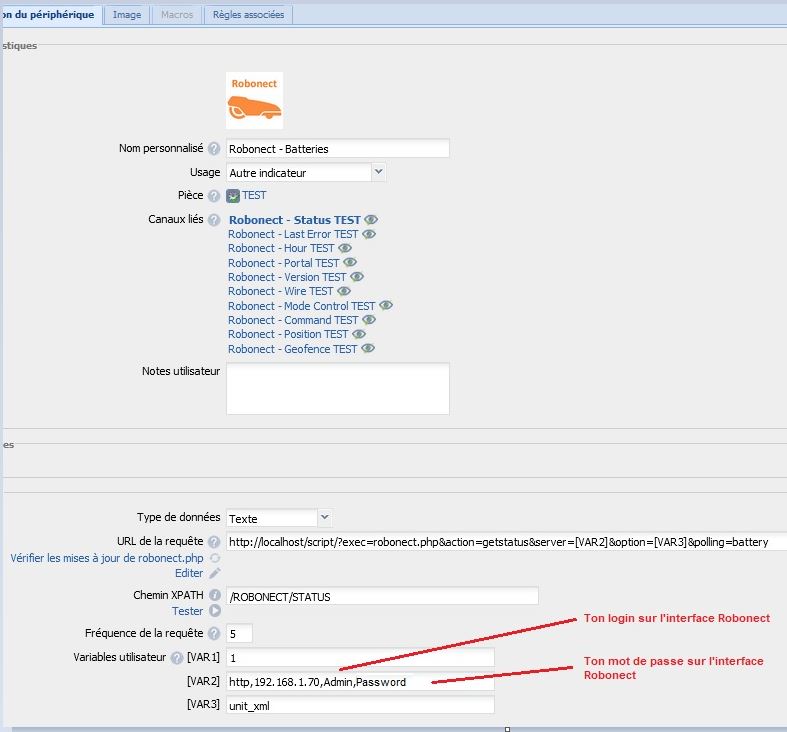Screen dimensions: 787x732
Task: Open help icon beside URL de la requête
Action: (214, 542)
